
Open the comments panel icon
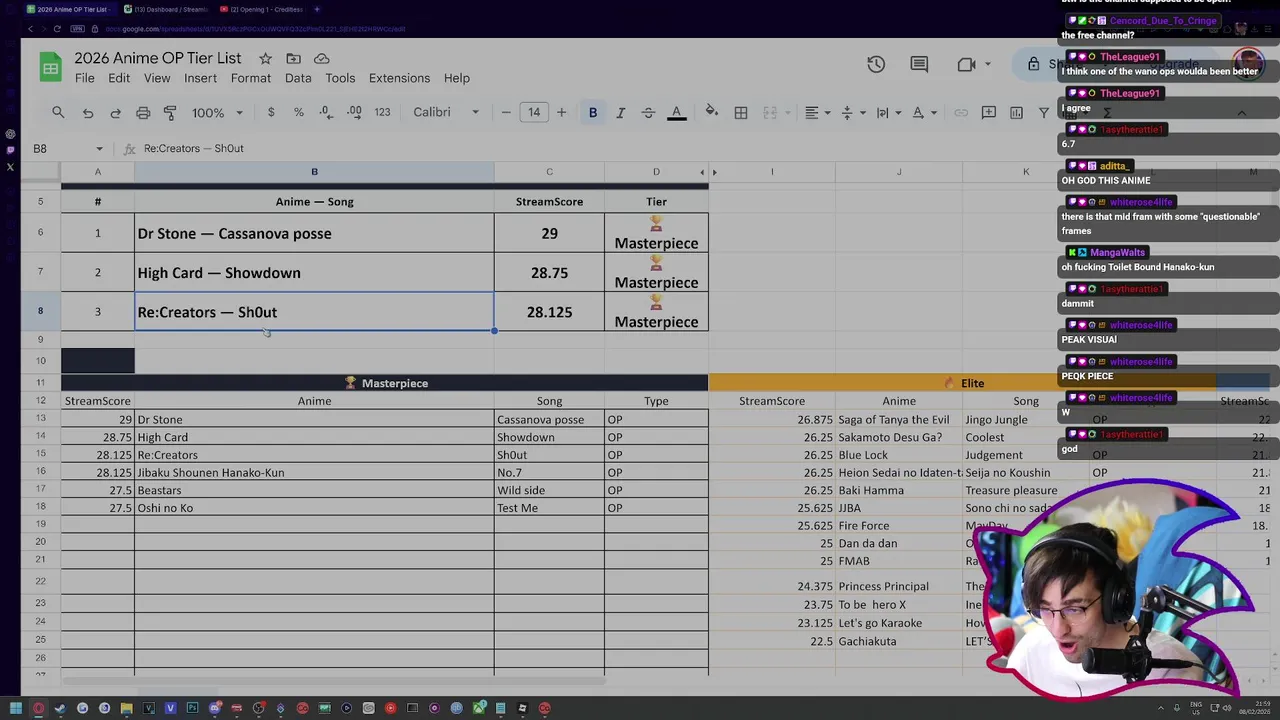[919, 64]
